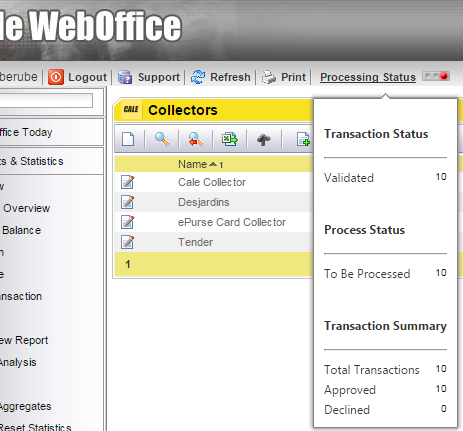Viewport: 463px width, 431px height.
Task: Go to page 1 in the pager
Action: 128,264
